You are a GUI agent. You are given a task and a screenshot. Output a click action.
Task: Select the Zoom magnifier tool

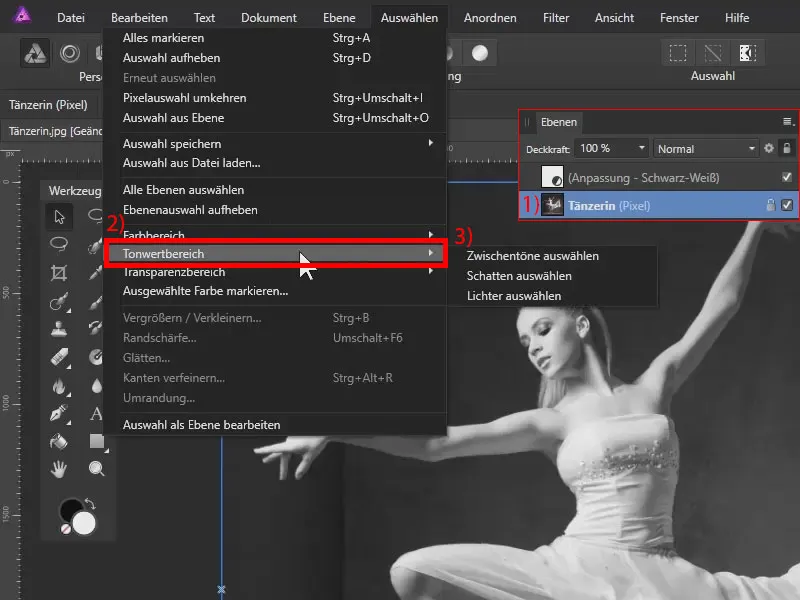(x=96, y=468)
